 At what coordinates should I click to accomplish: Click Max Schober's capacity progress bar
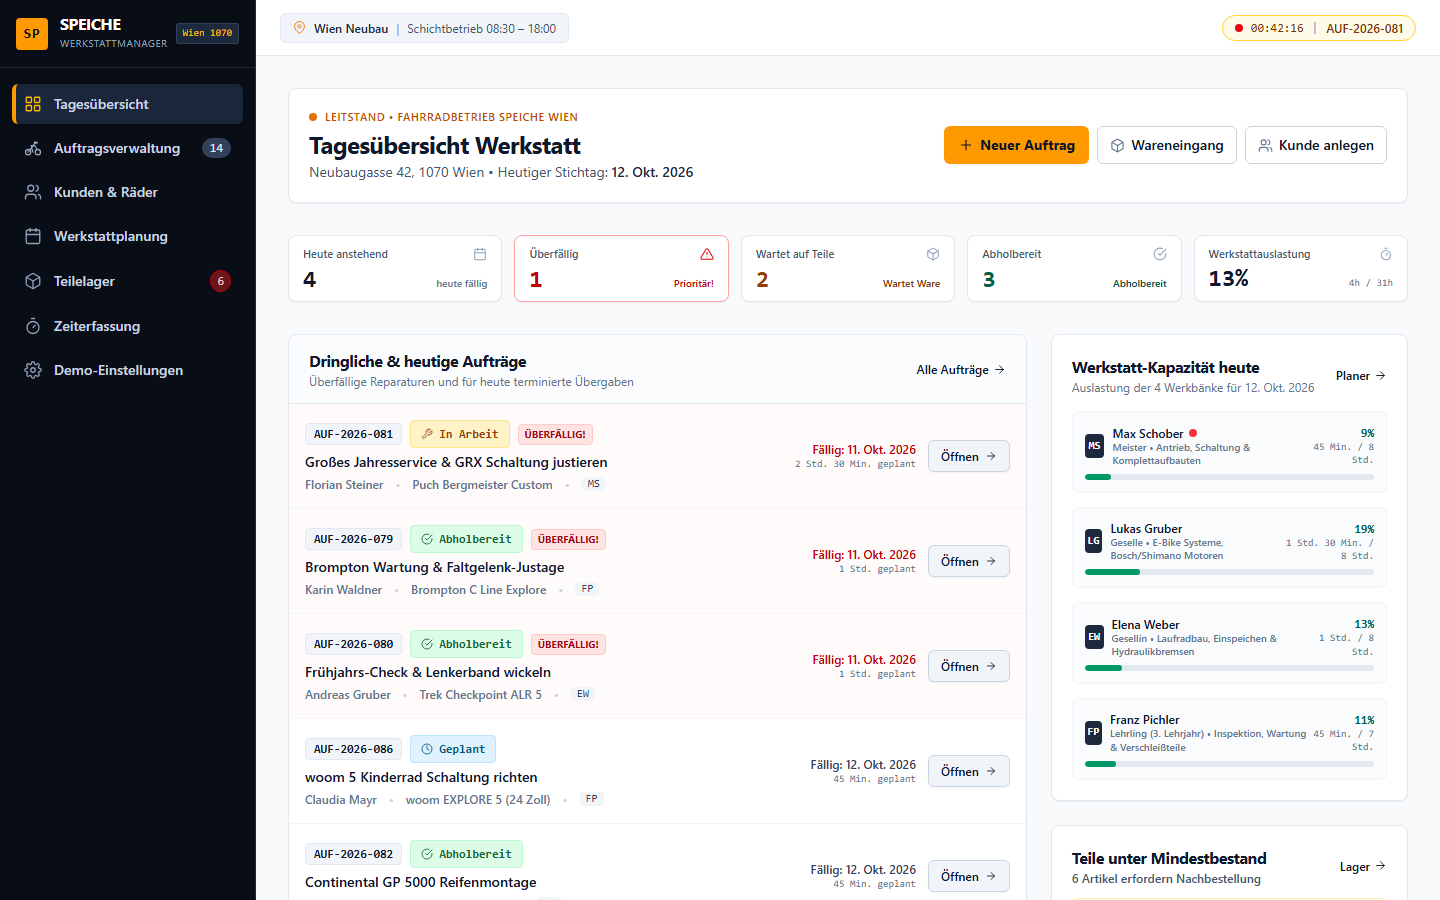point(1229,477)
